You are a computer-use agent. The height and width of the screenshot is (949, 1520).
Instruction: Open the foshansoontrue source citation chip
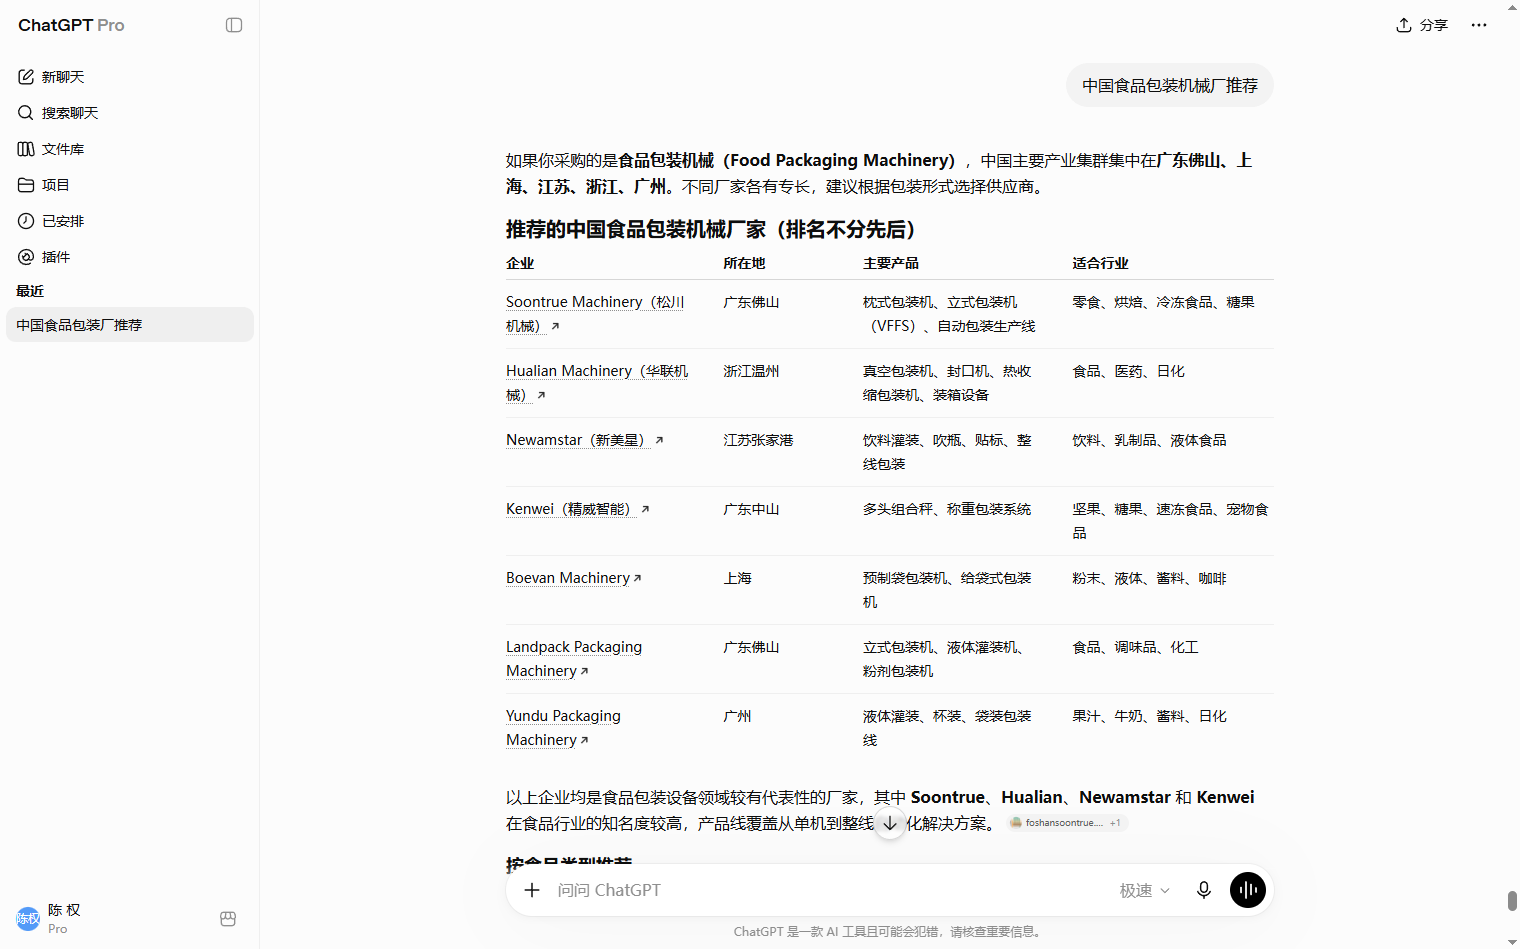1067,823
